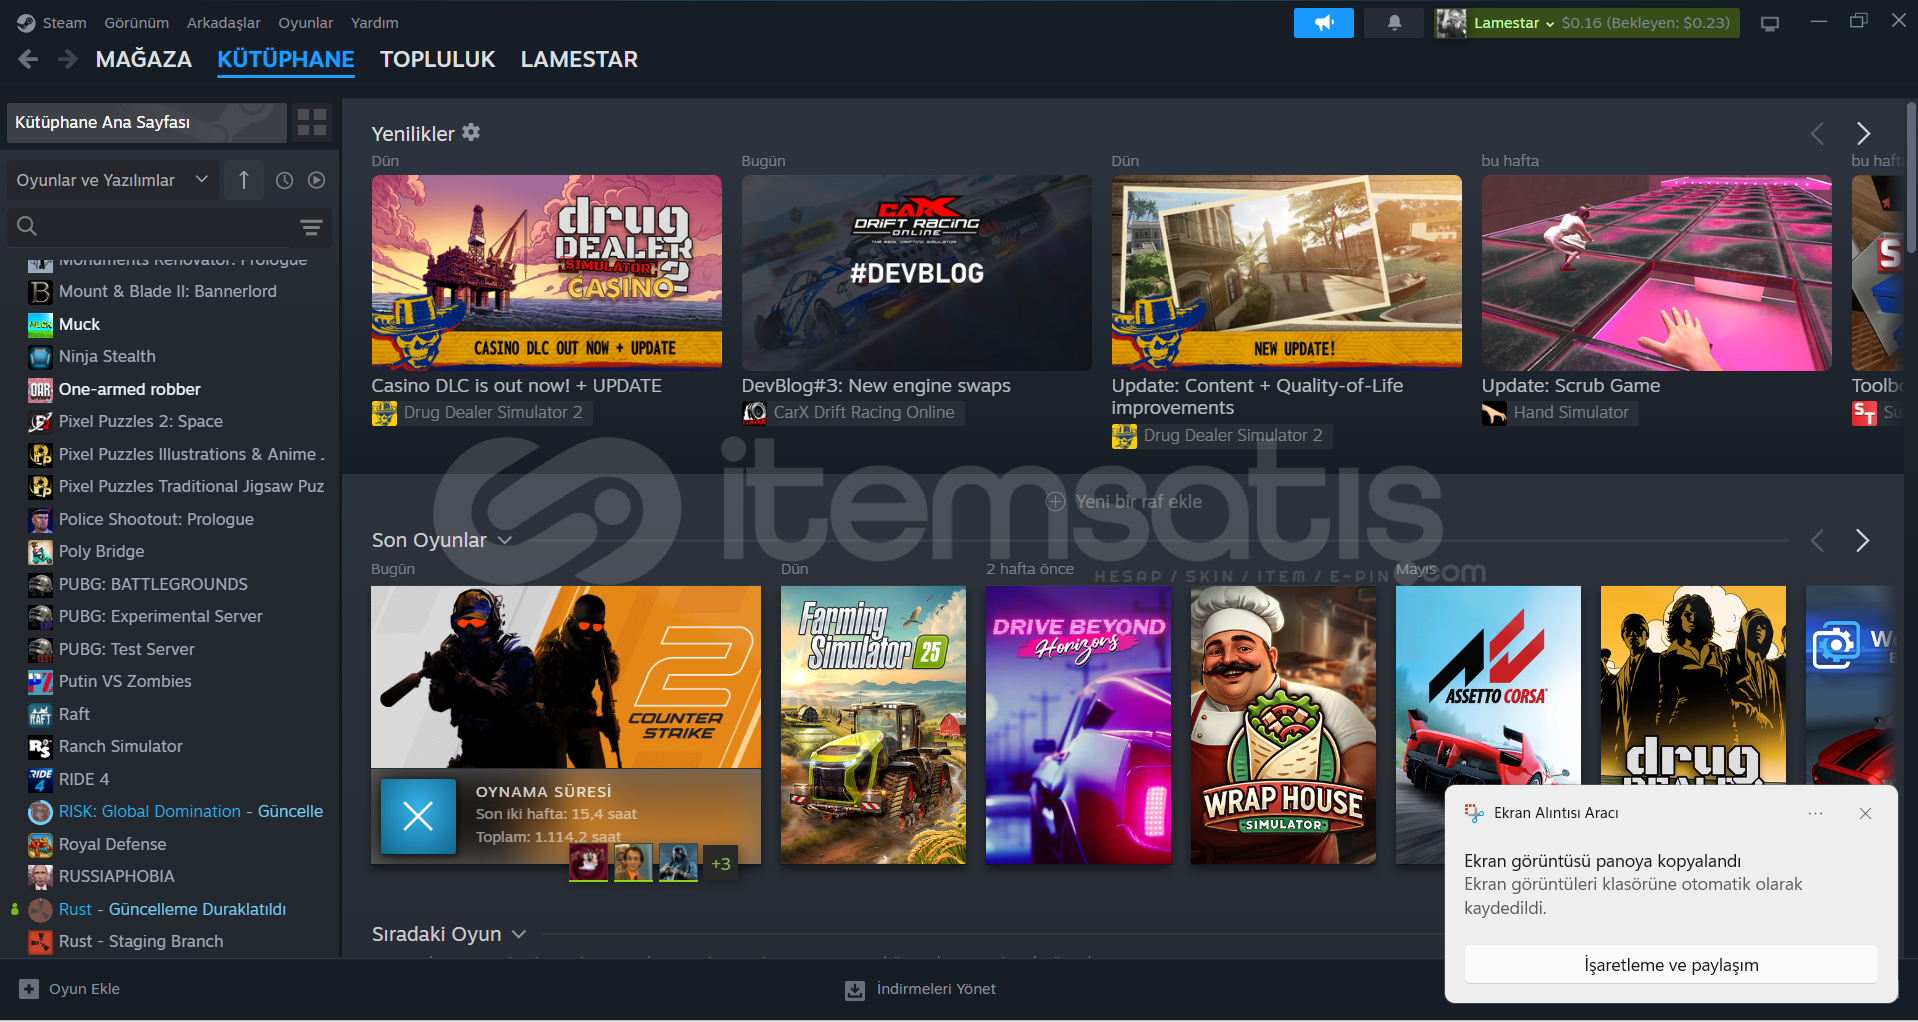Open the Oyunlar menu

306,23
